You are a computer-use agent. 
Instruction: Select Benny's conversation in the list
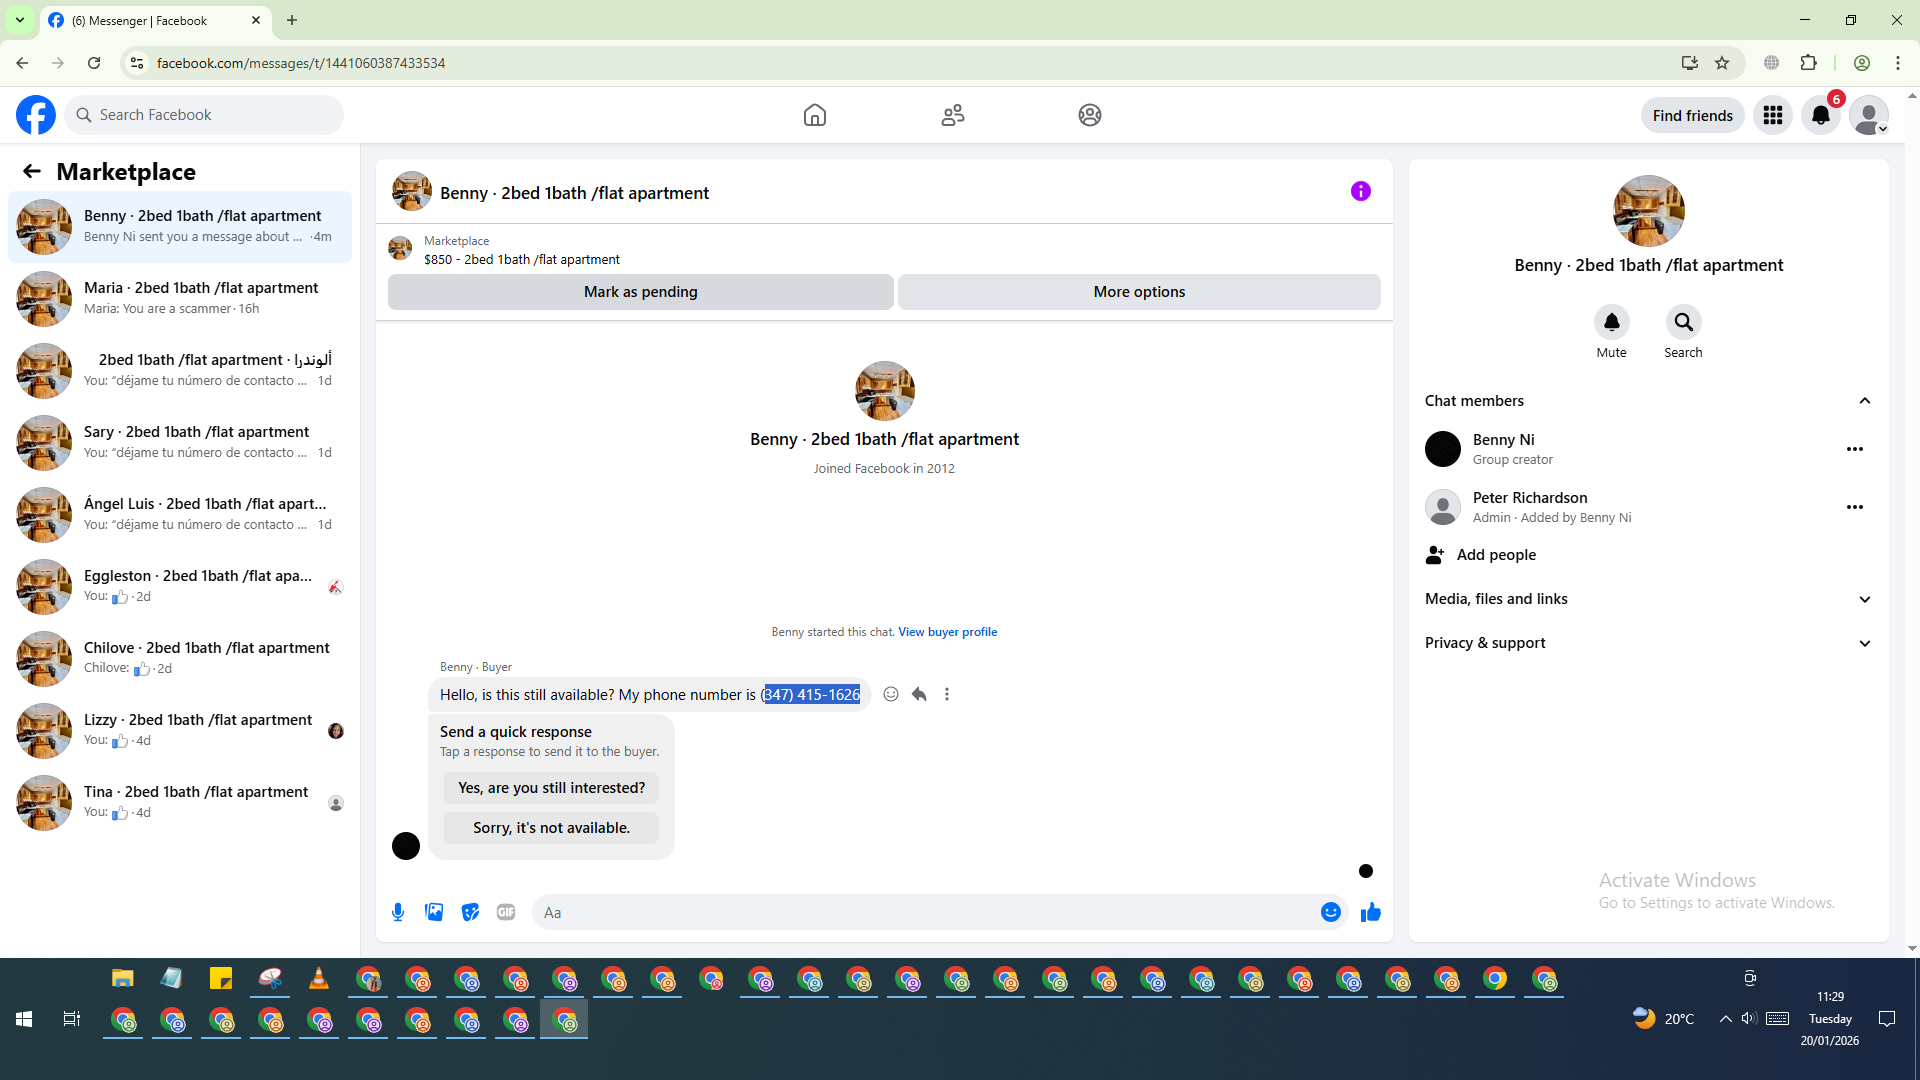pos(180,227)
